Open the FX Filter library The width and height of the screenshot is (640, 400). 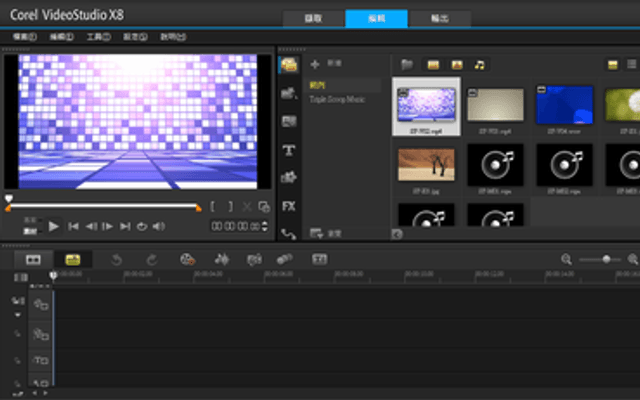(x=289, y=206)
